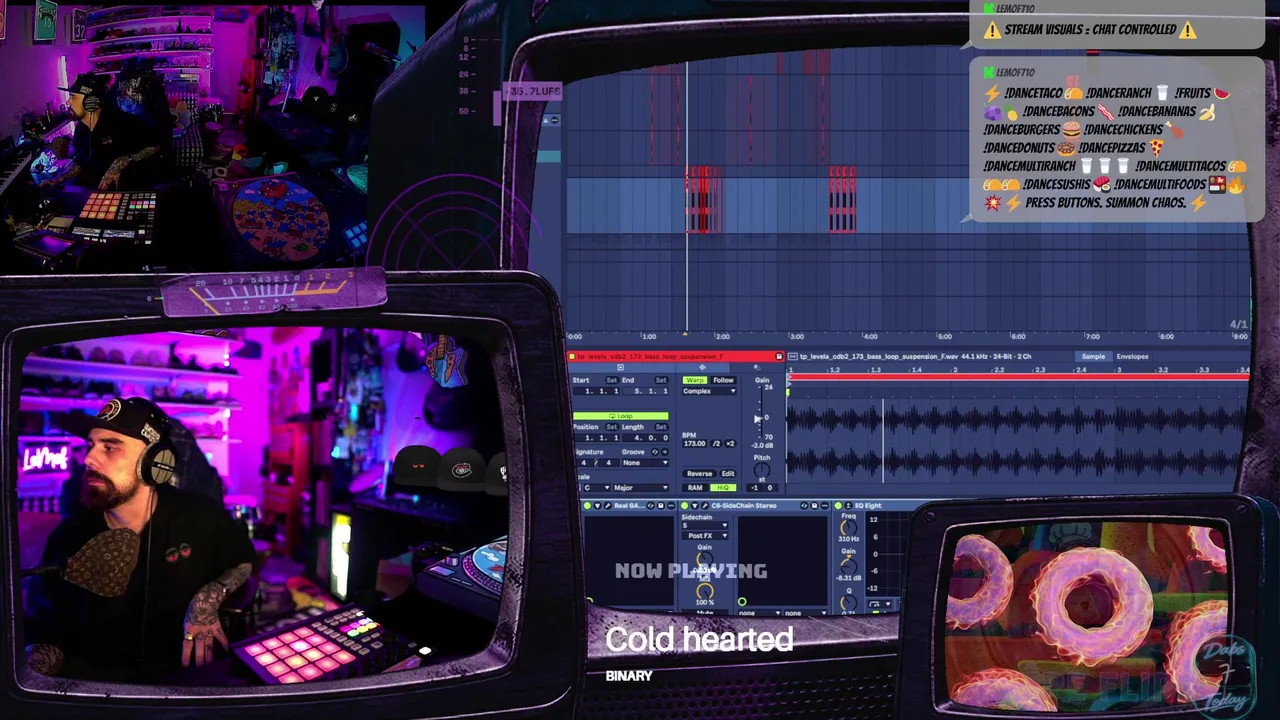This screenshot has height=720, width=1280.
Task: Fold the Real GA device with its triangle
Action: (x=598, y=506)
